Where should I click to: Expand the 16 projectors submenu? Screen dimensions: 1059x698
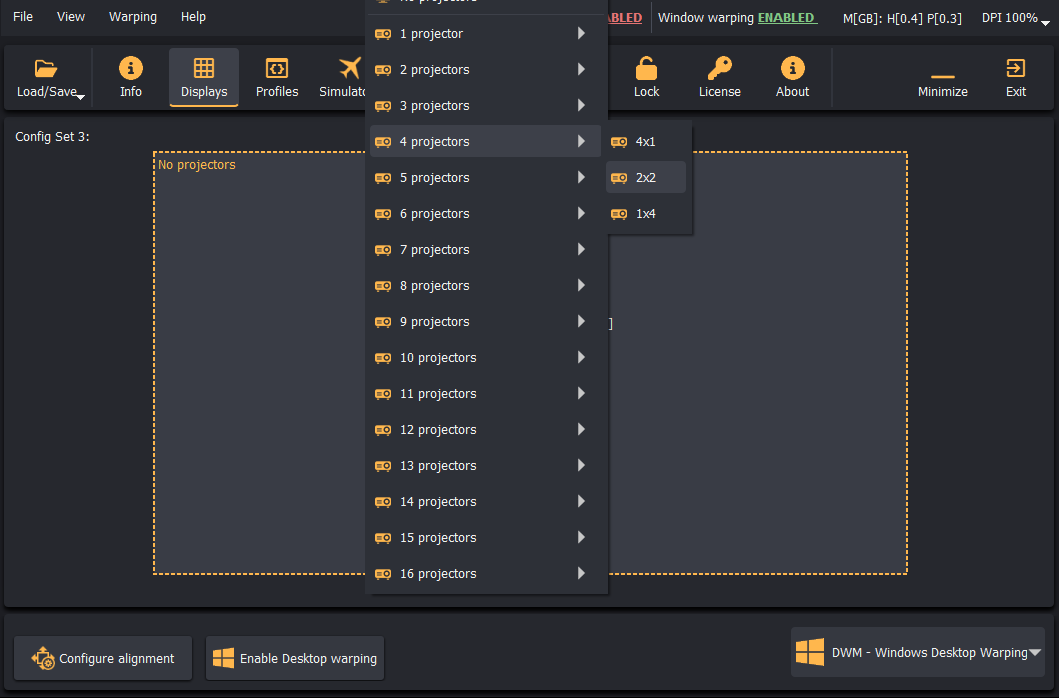486,574
